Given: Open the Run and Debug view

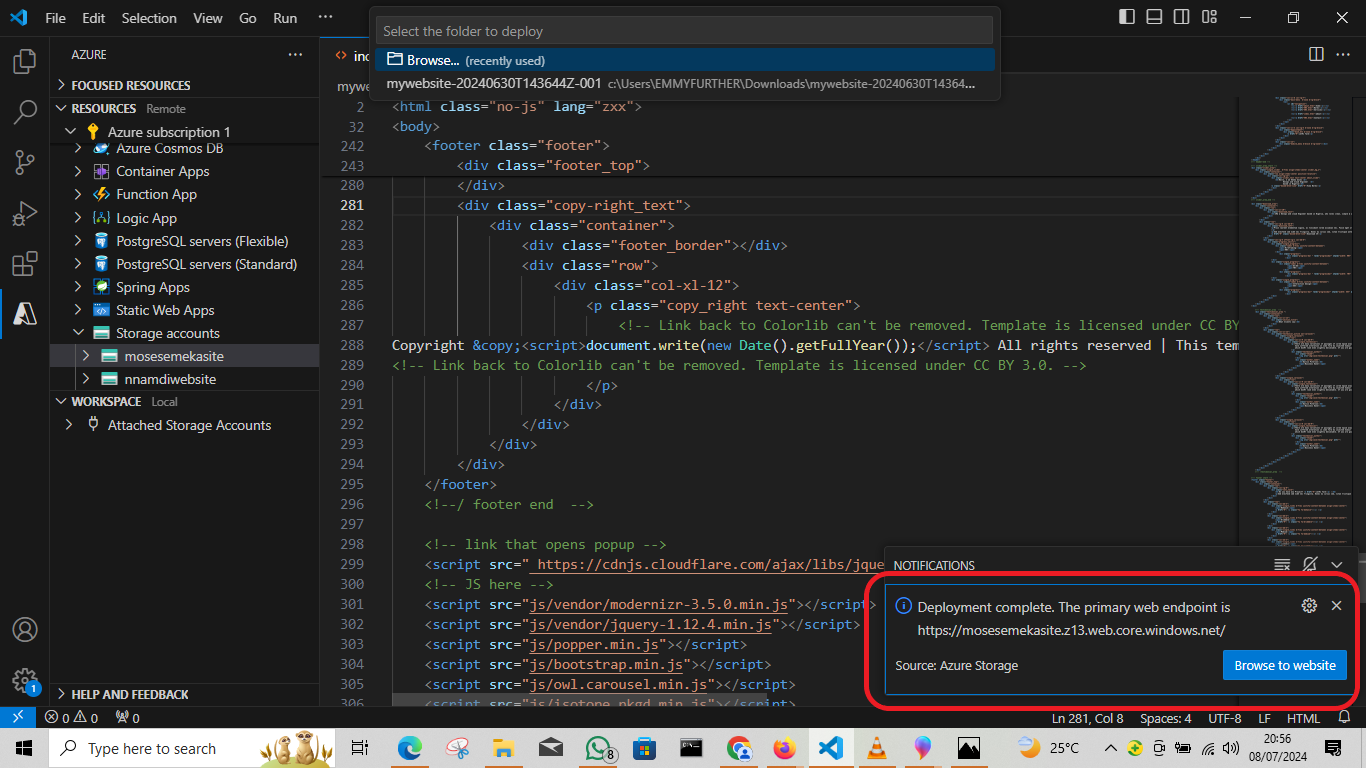Looking at the screenshot, I should click(25, 213).
